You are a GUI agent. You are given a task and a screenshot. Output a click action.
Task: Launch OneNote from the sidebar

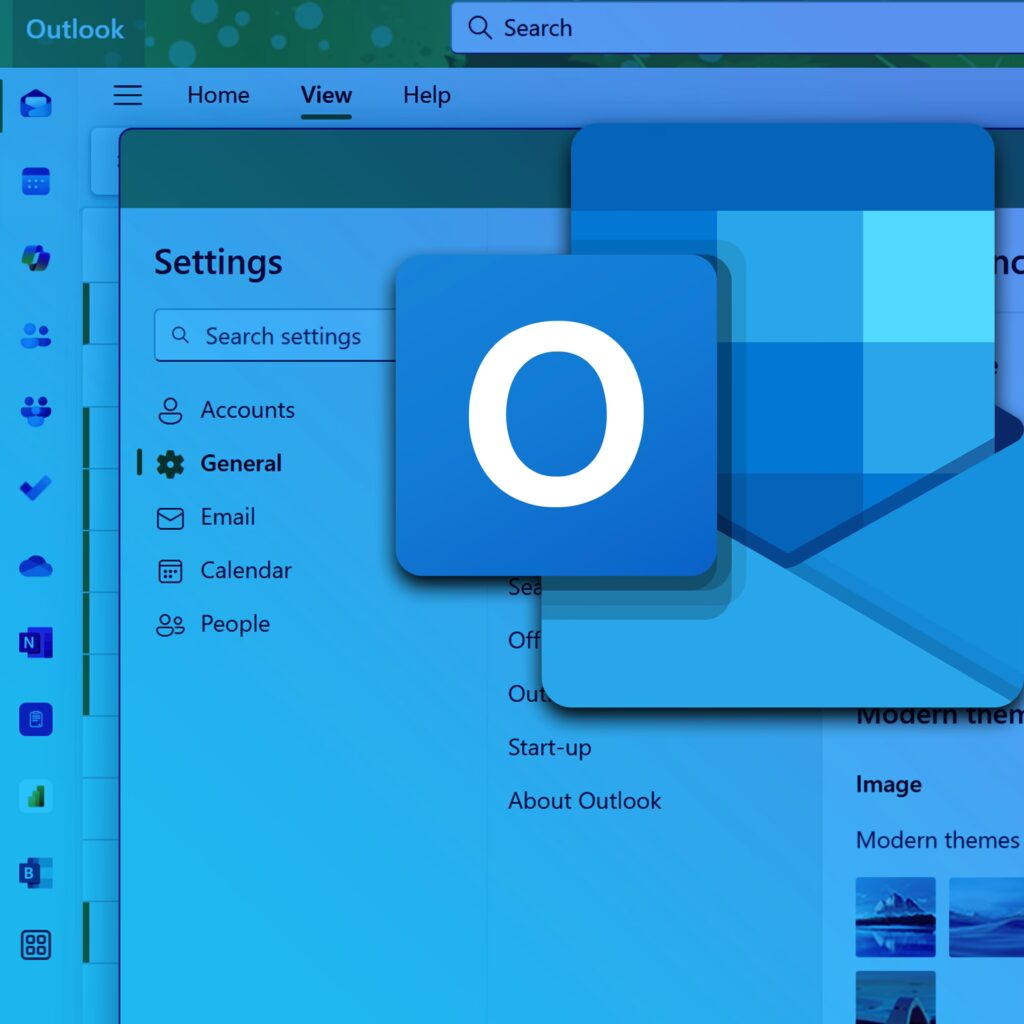point(36,643)
